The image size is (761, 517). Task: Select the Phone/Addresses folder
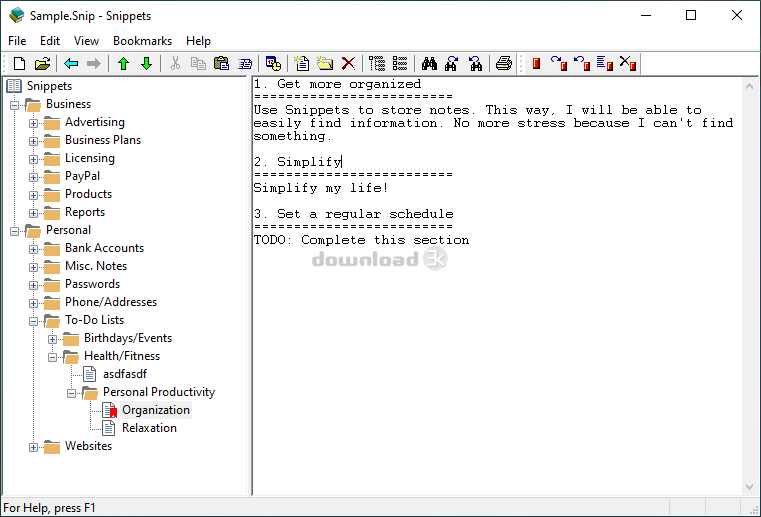pos(111,301)
